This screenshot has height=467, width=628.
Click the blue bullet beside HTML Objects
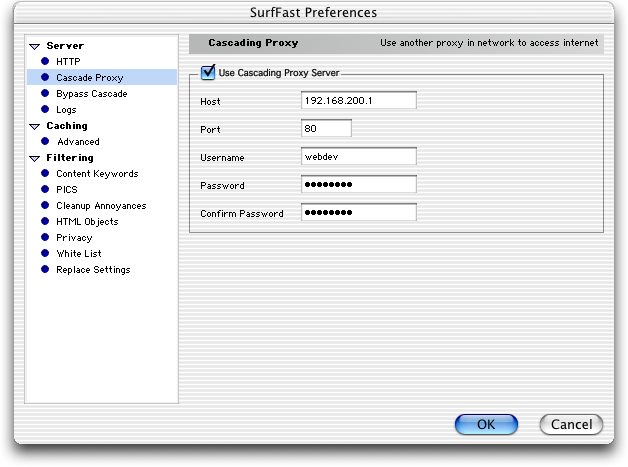pos(45,221)
